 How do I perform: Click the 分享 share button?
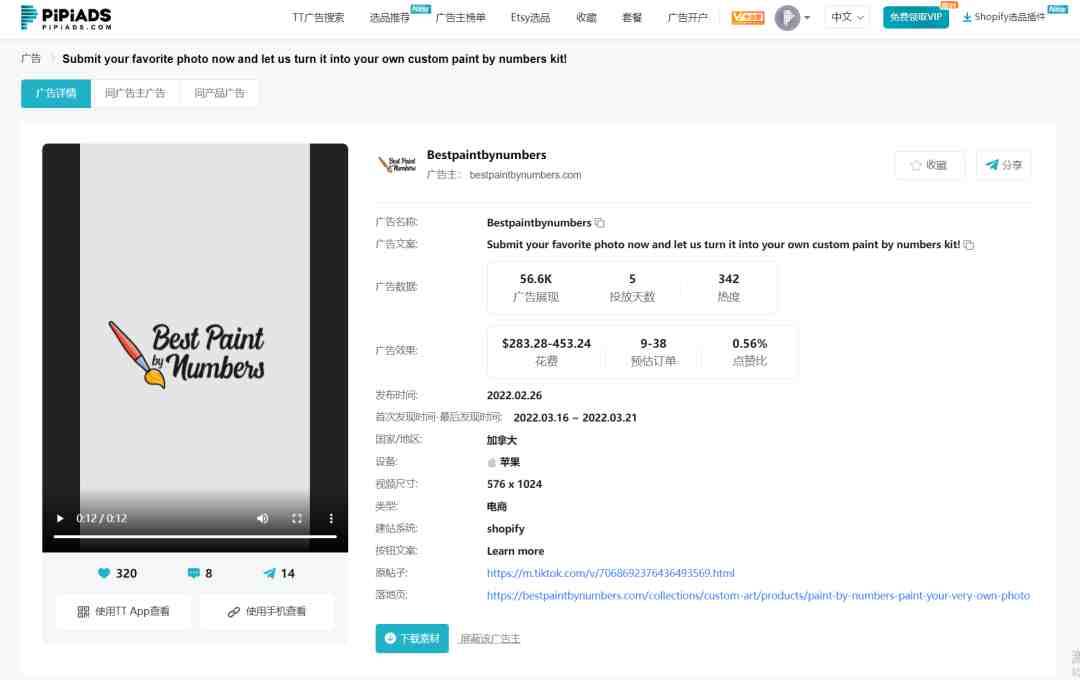(x=1004, y=165)
